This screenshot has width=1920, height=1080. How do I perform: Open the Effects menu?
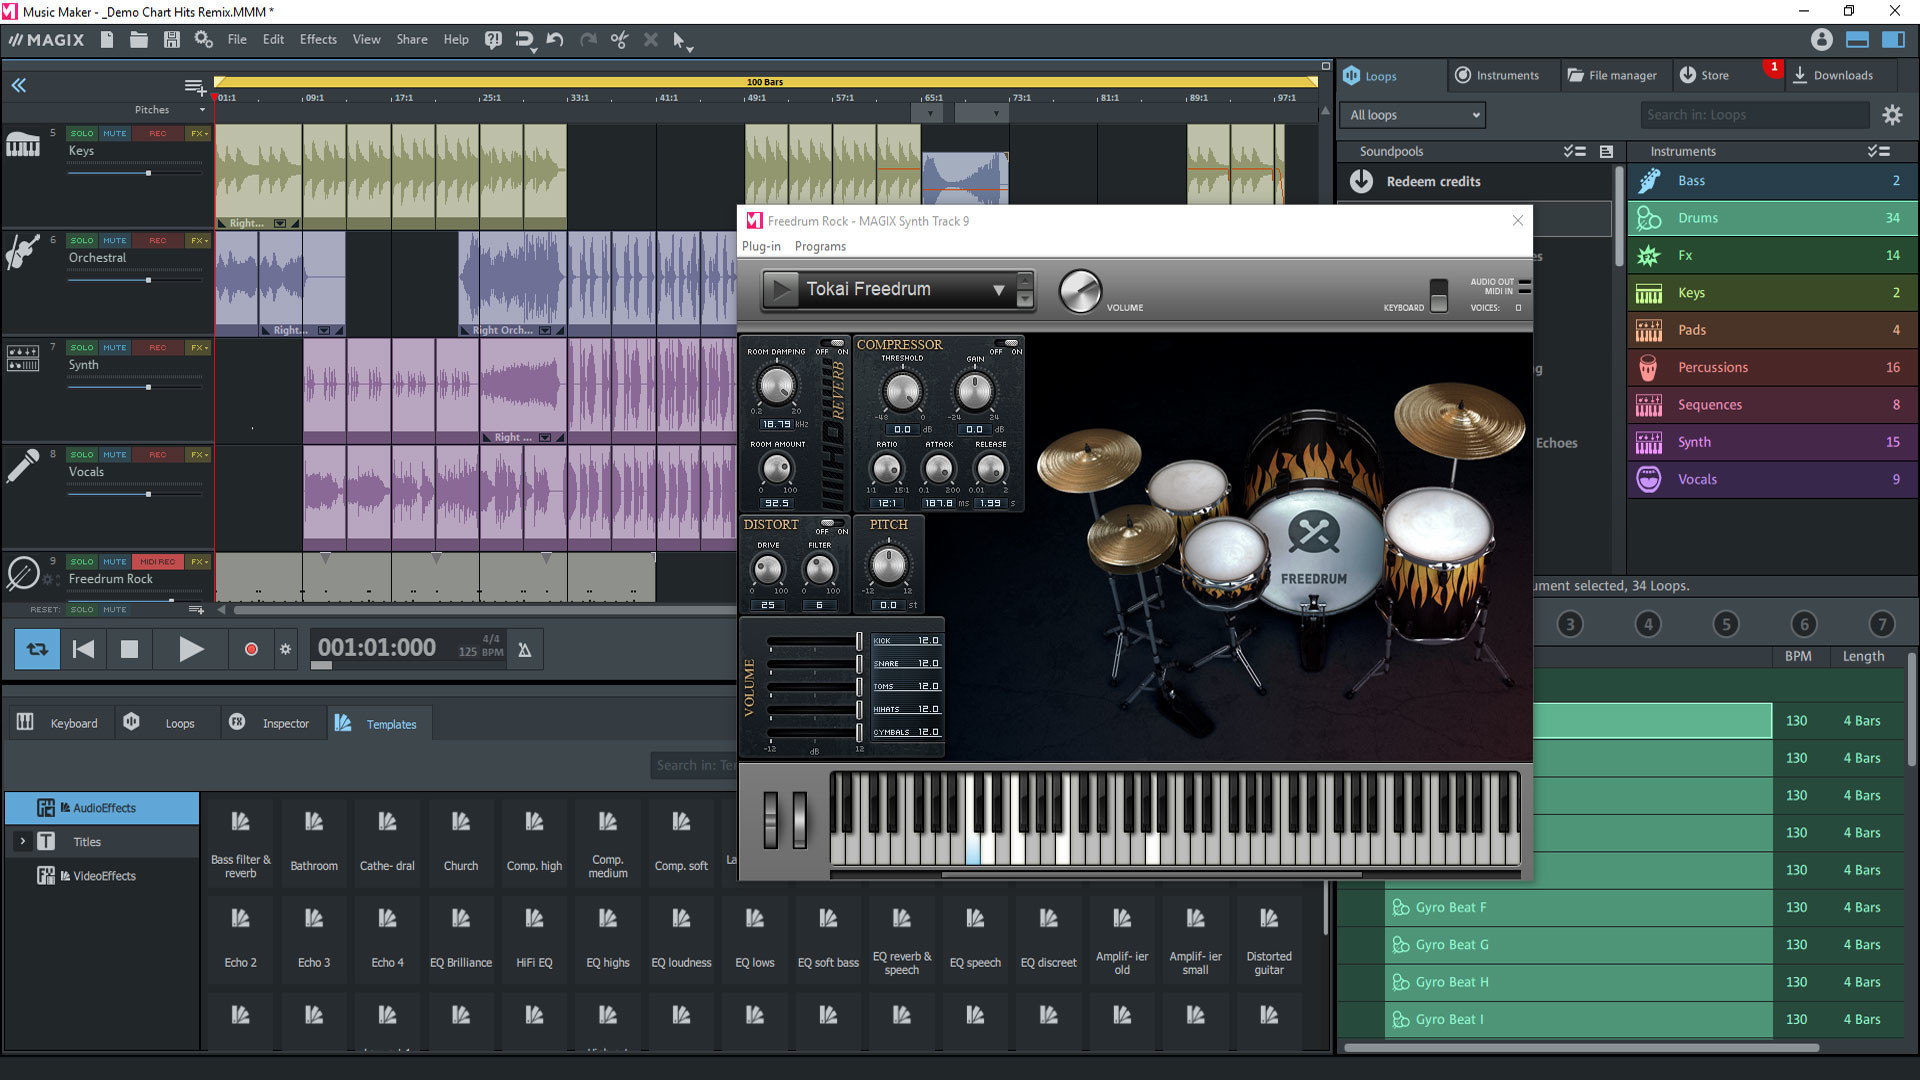click(x=318, y=40)
